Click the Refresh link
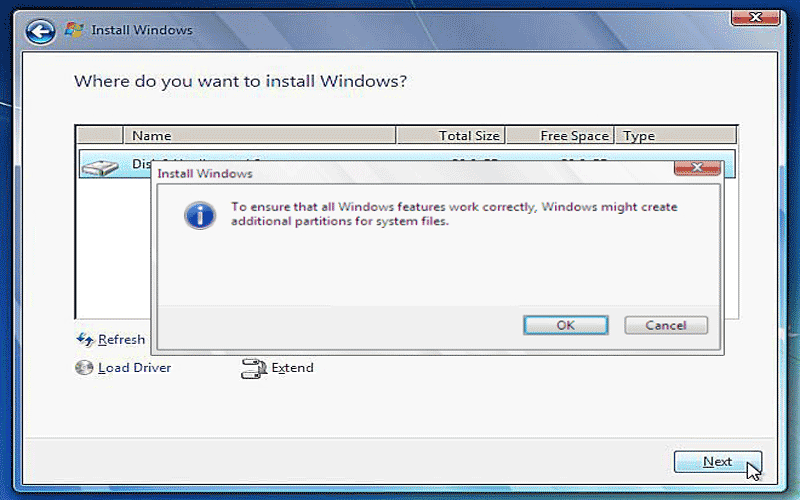Screen dimensions: 800x500 point(121,339)
